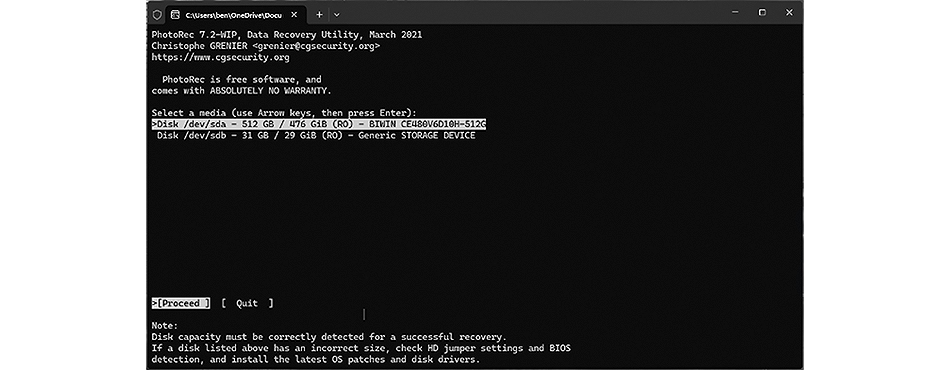Click the 'PhotoRec is free software, and' line
The width and height of the screenshot is (950, 370).
(242, 79)
